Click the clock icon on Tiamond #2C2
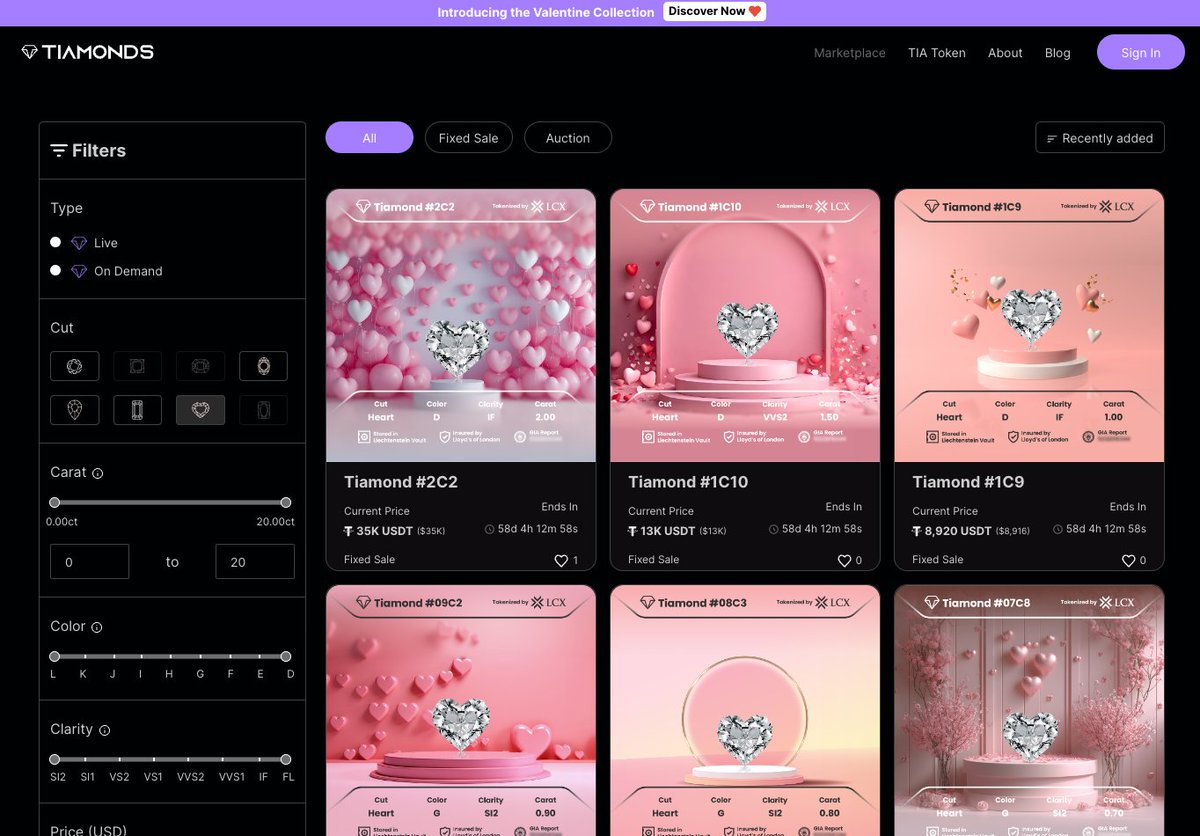This screenshot has width=1200, height=836. pos(490,530)
